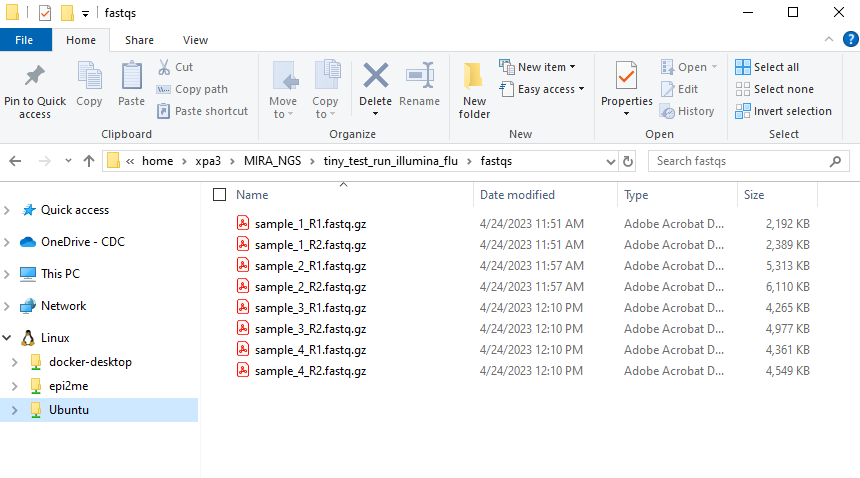Switch to the View ribbon tab
This screenshot has height=478, width=860.
coord(195,40)
